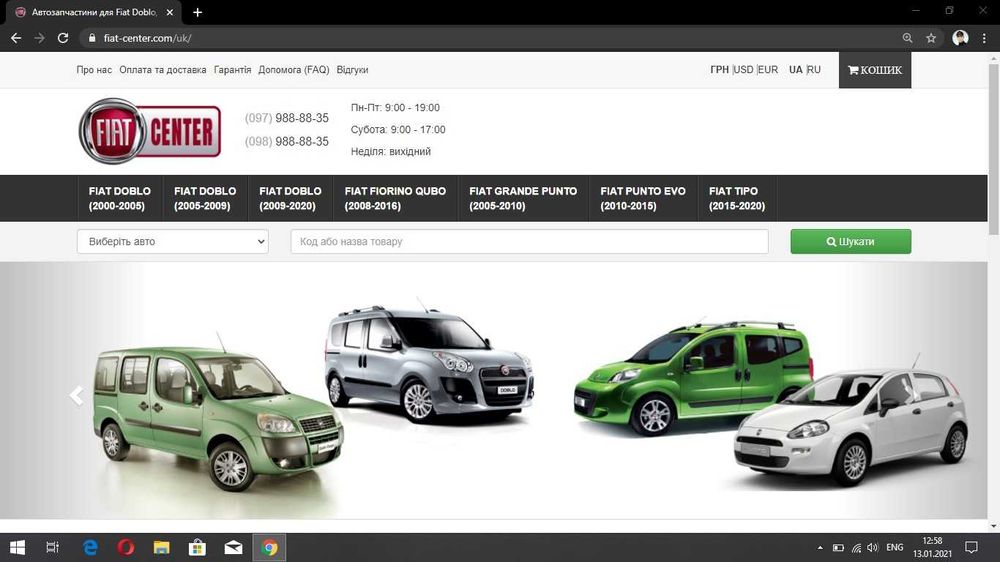Open Fiat Doblo (2009-2020) menu
This screenshot has width=1000, height=562.
(x=290, y=198)
